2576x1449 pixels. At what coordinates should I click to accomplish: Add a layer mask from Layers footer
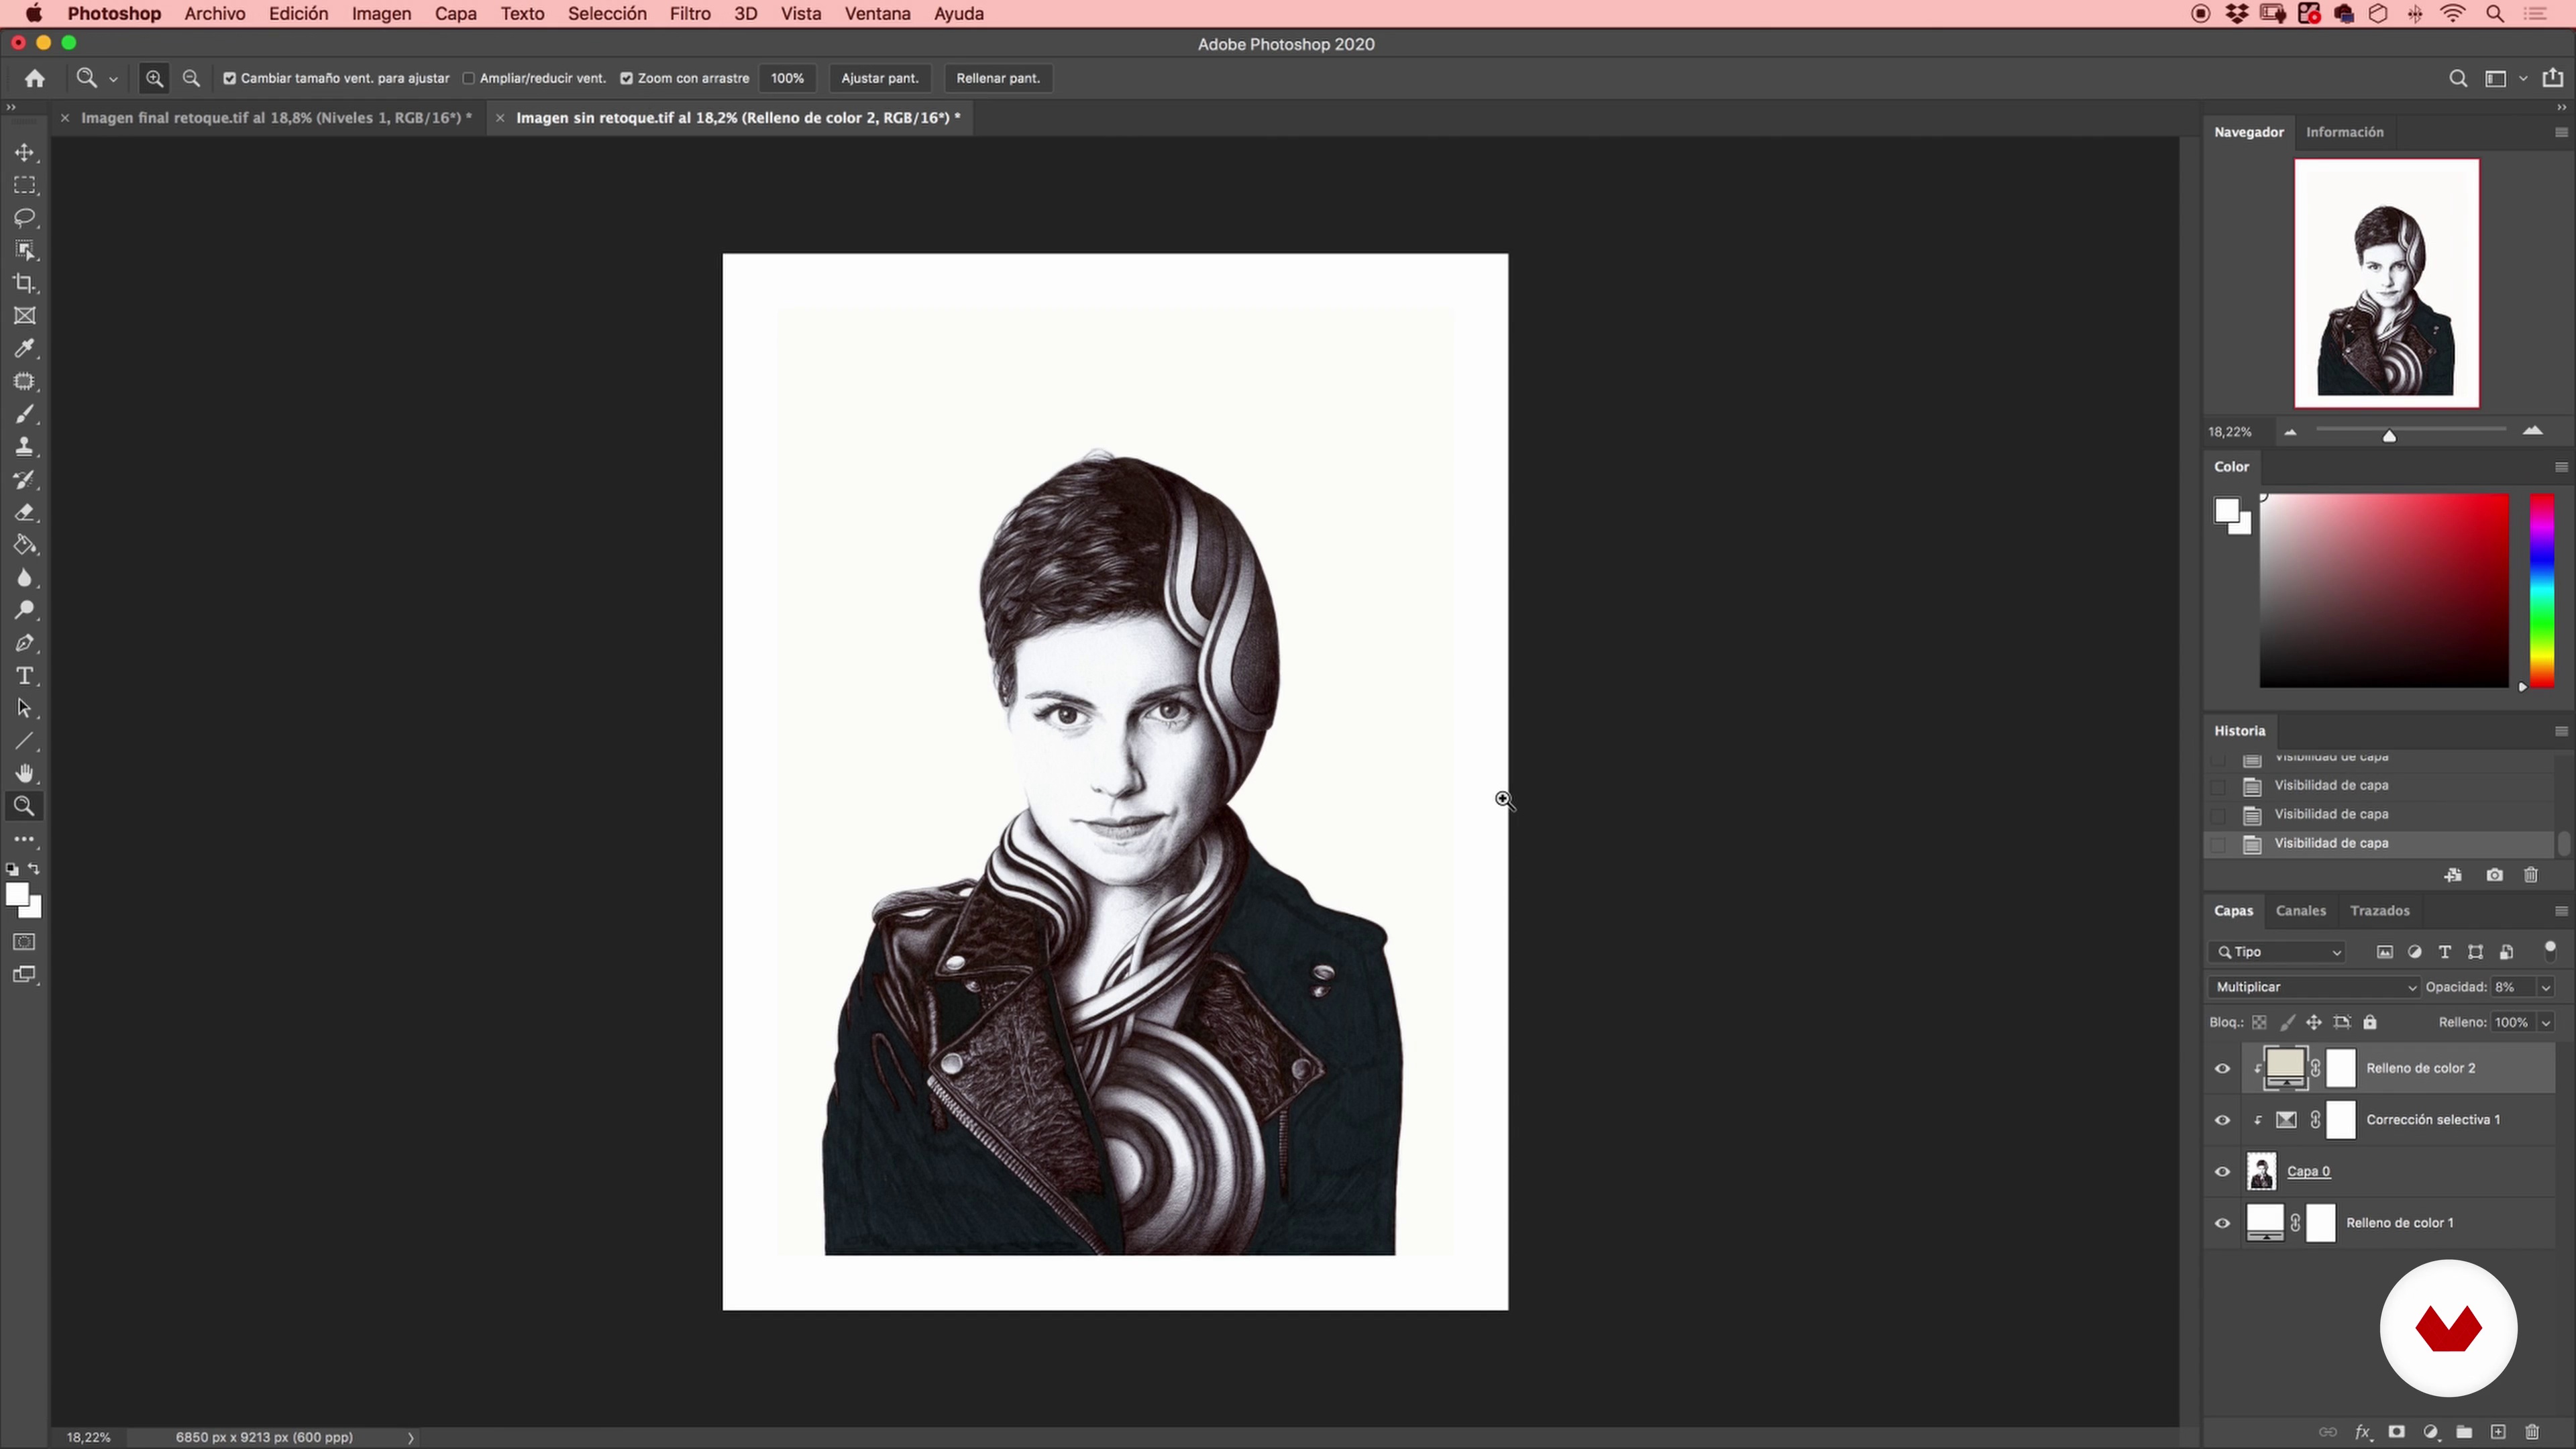[x=2397, y=1432]
